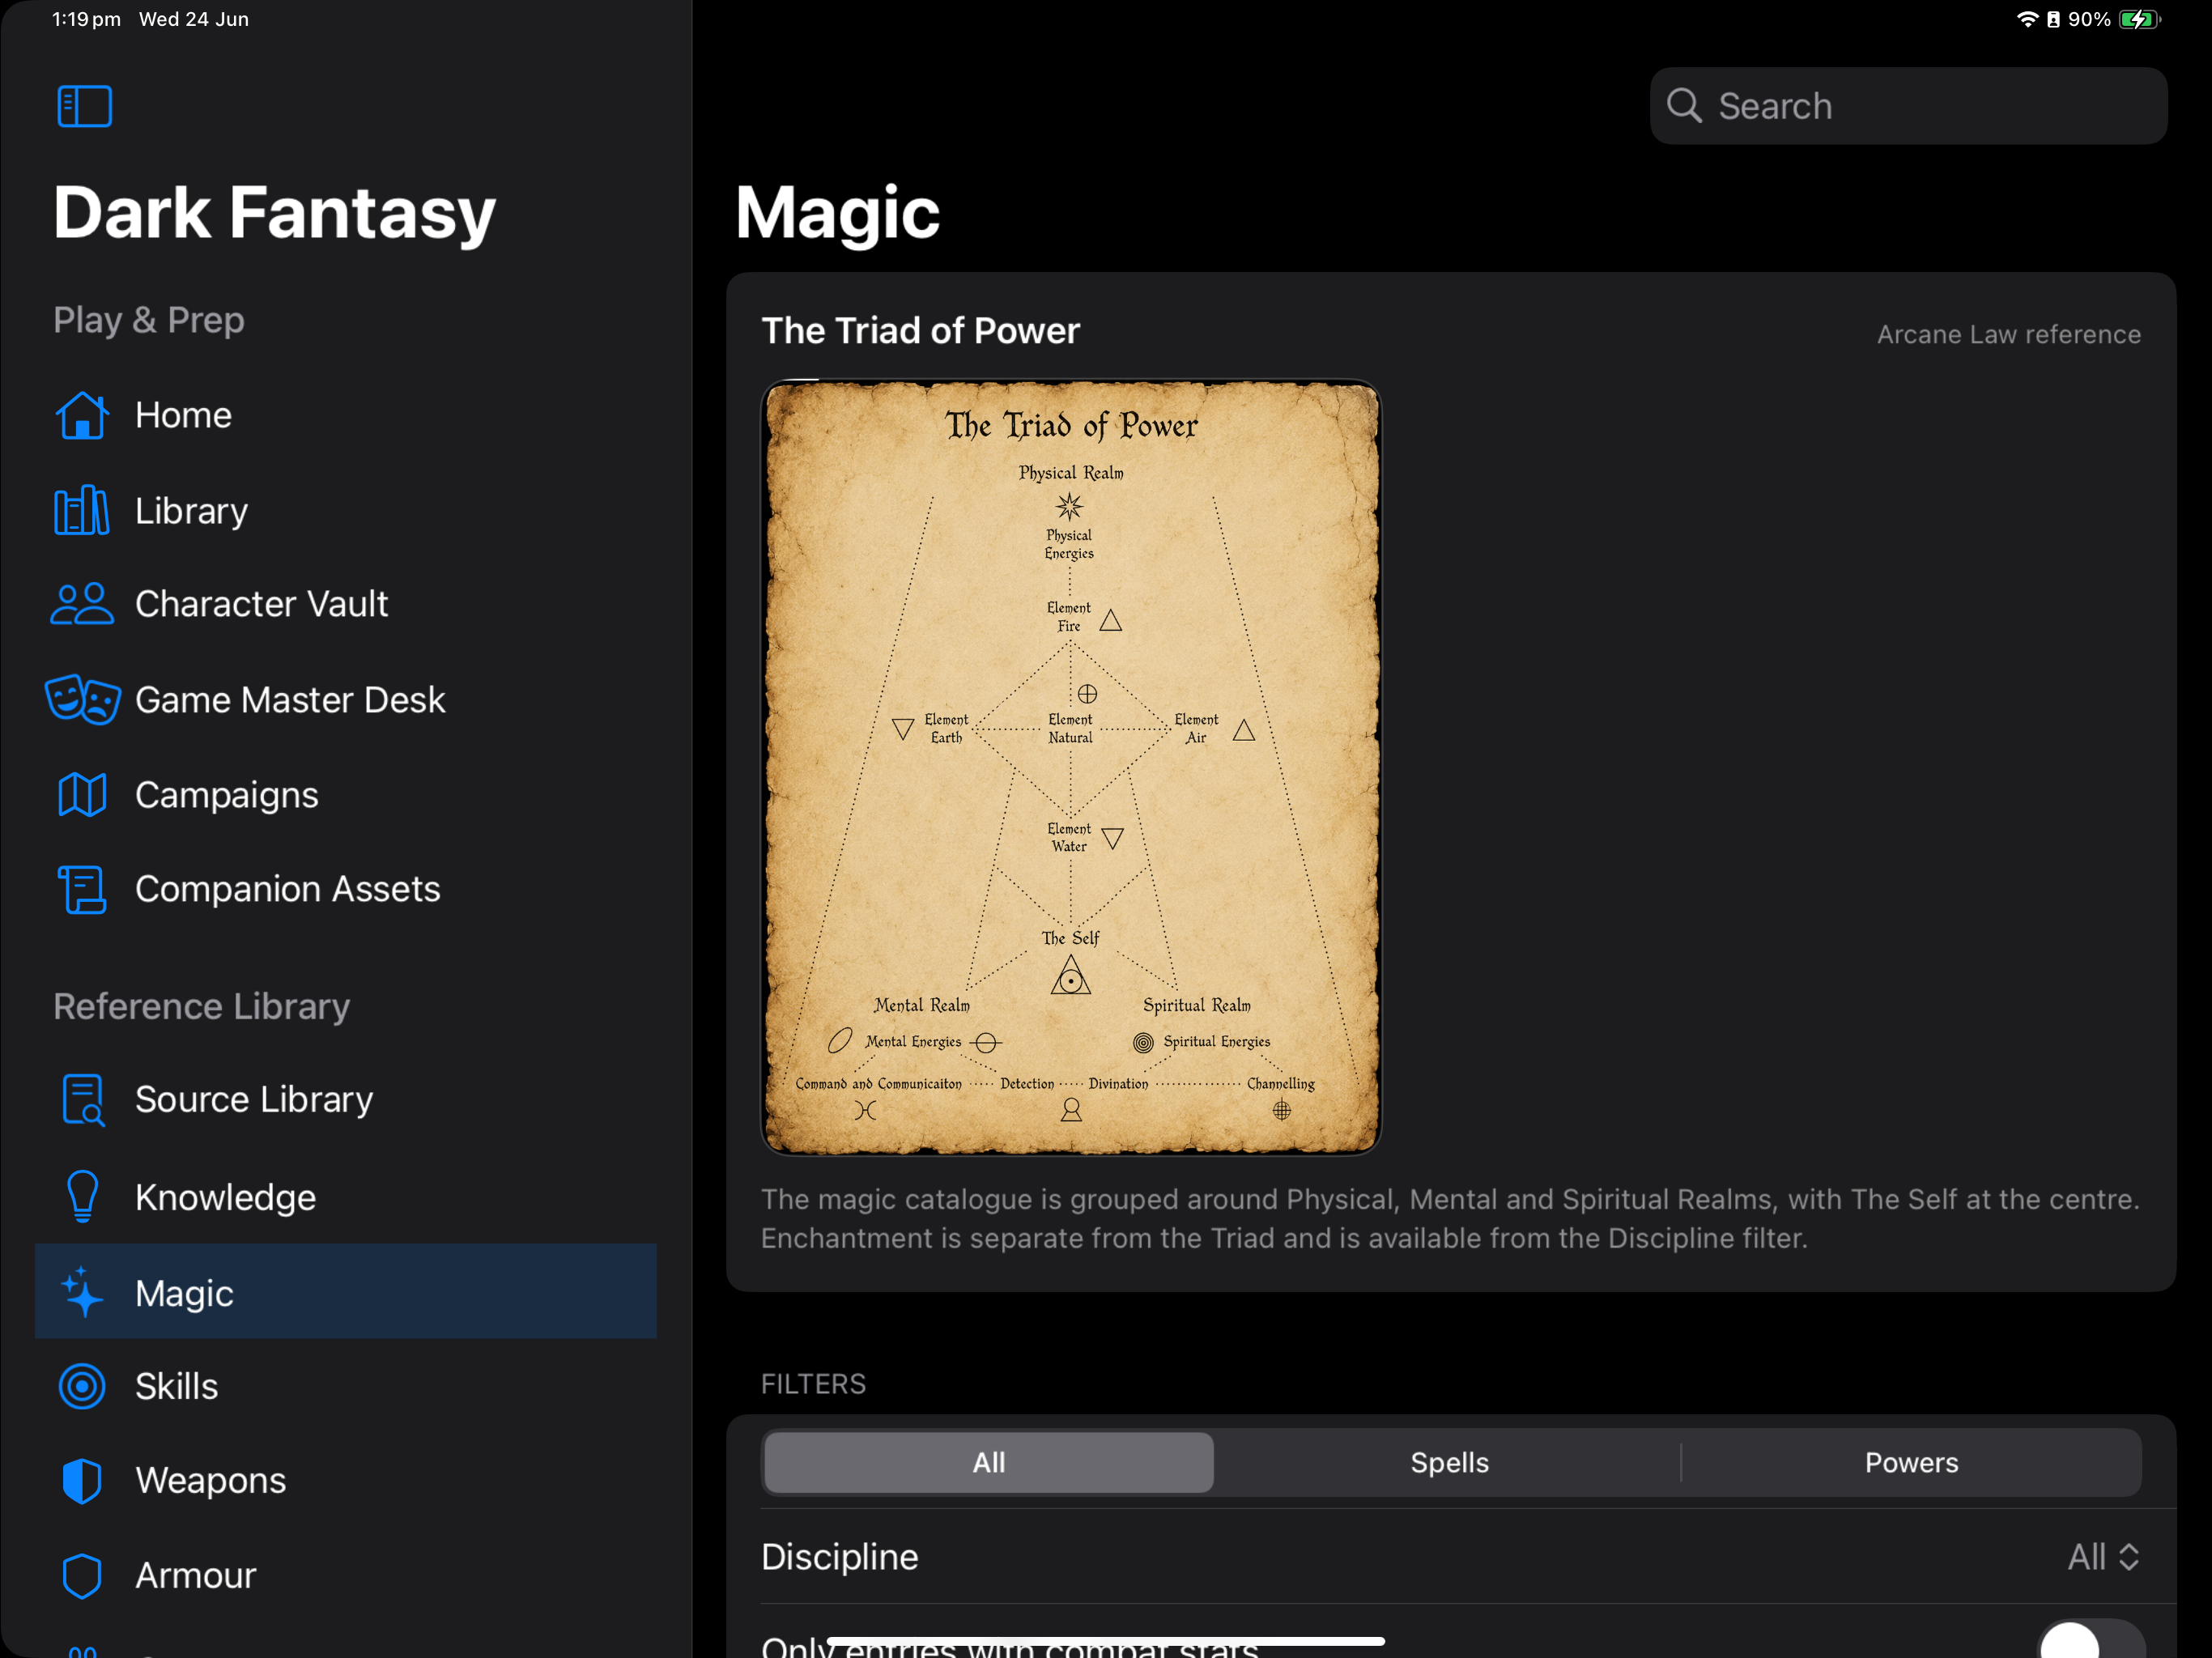Image resolution: width=2212 pixels, height=1658 pixels.
Task: Click the FILTERS section label
Action: coord(813,1384)
